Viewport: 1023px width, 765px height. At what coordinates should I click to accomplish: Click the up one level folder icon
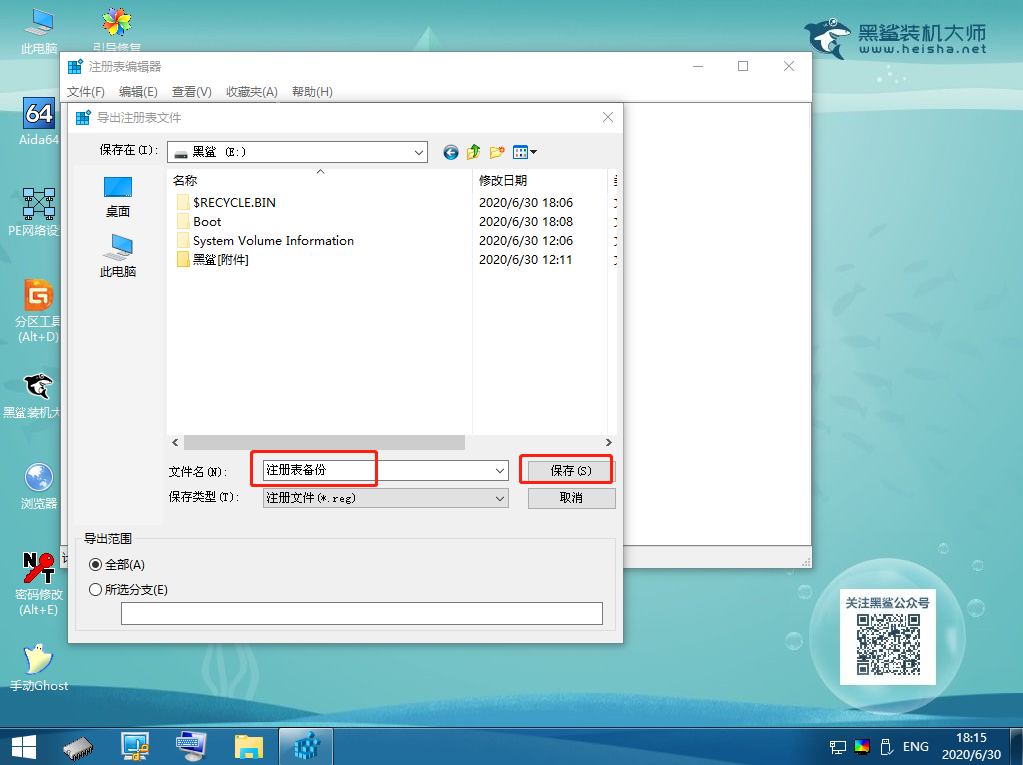click(474, 153)
